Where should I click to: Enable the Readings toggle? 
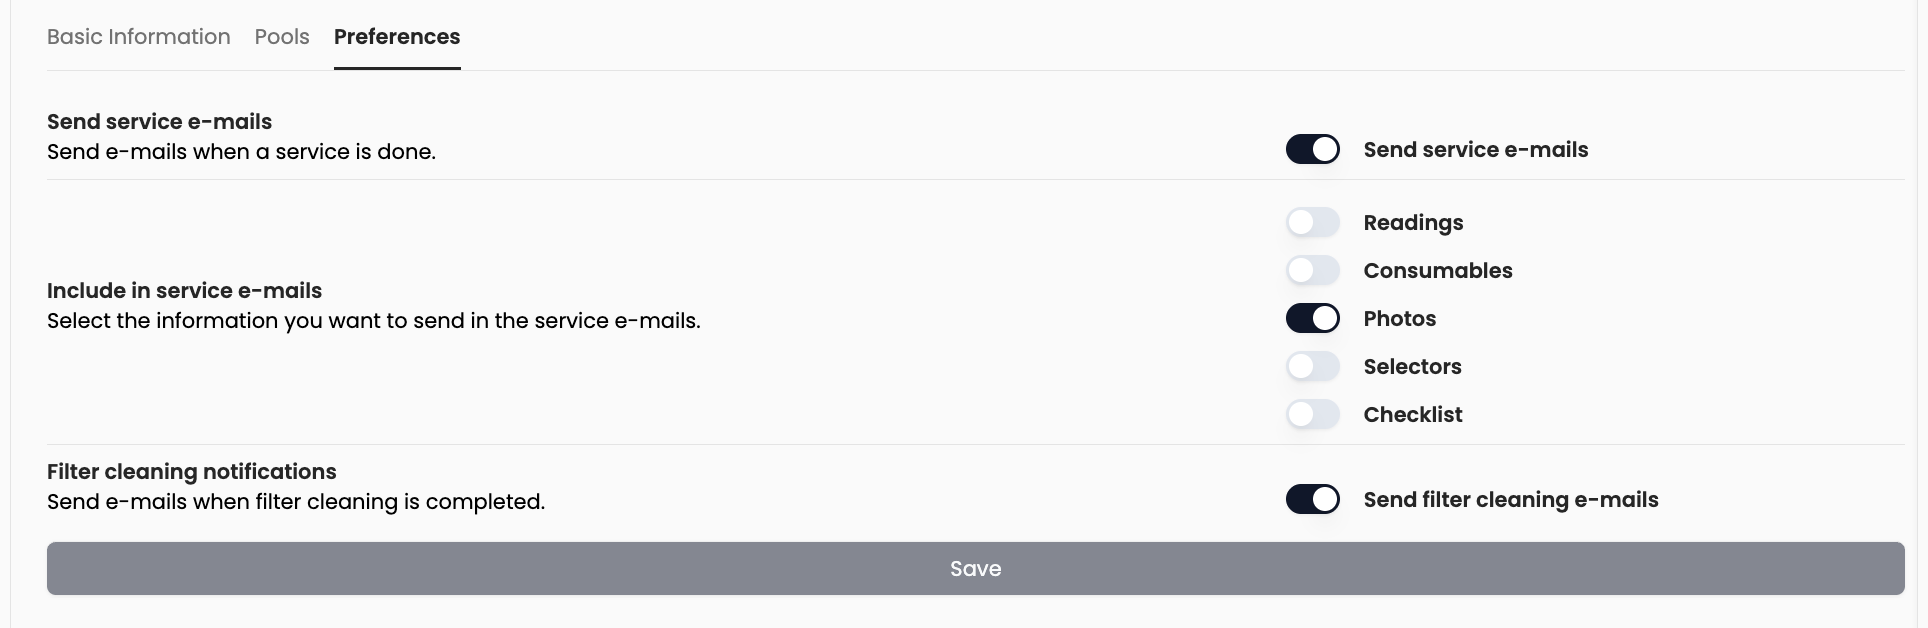coord(1313,222)
